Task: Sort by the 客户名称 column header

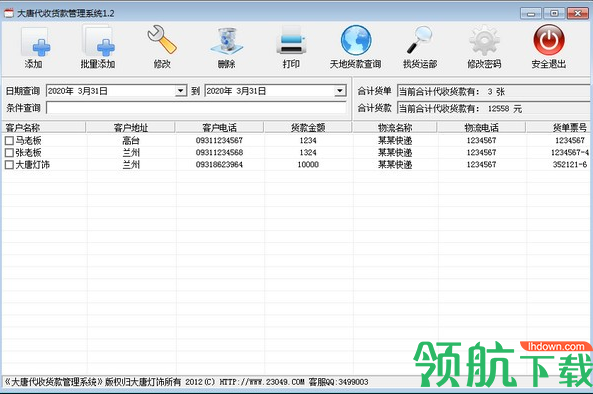Action: click(x=44, y=127)
